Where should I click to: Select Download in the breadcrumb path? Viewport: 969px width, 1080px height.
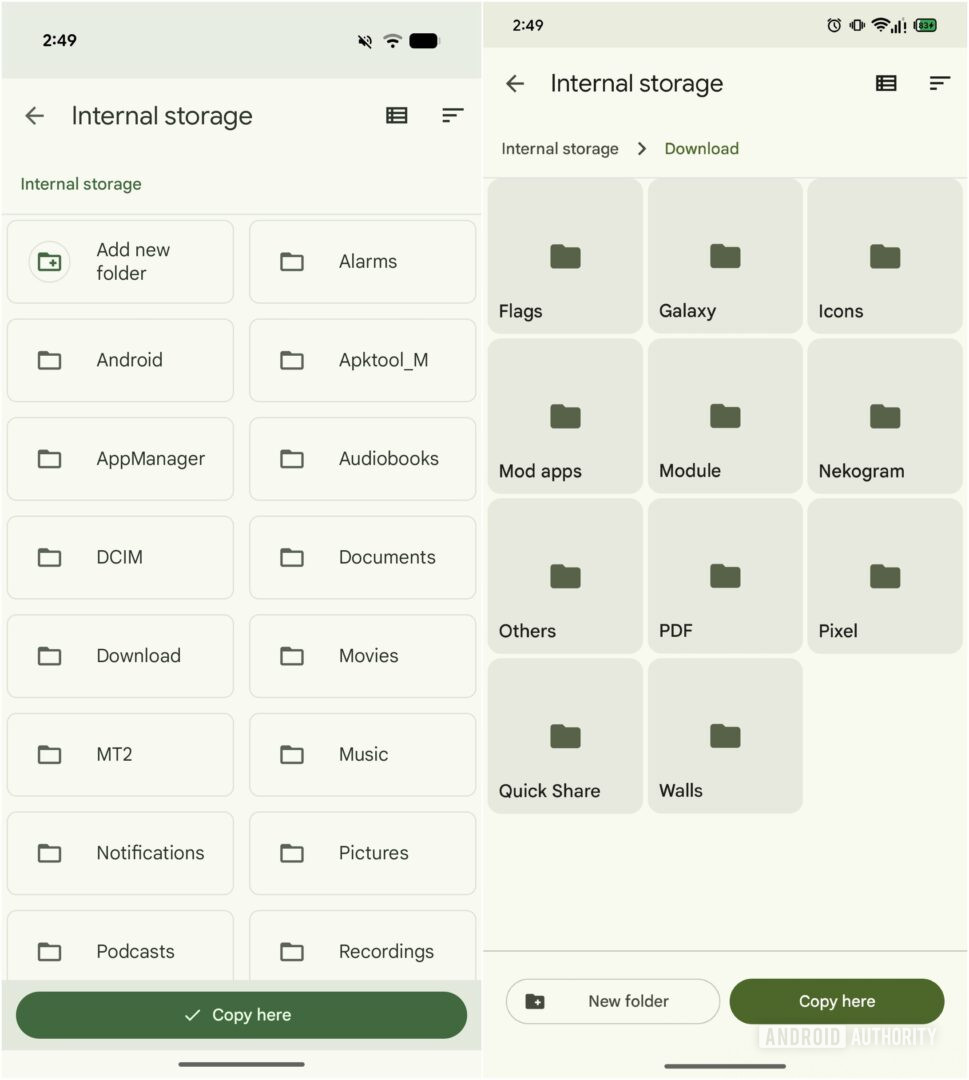(701, 148)
